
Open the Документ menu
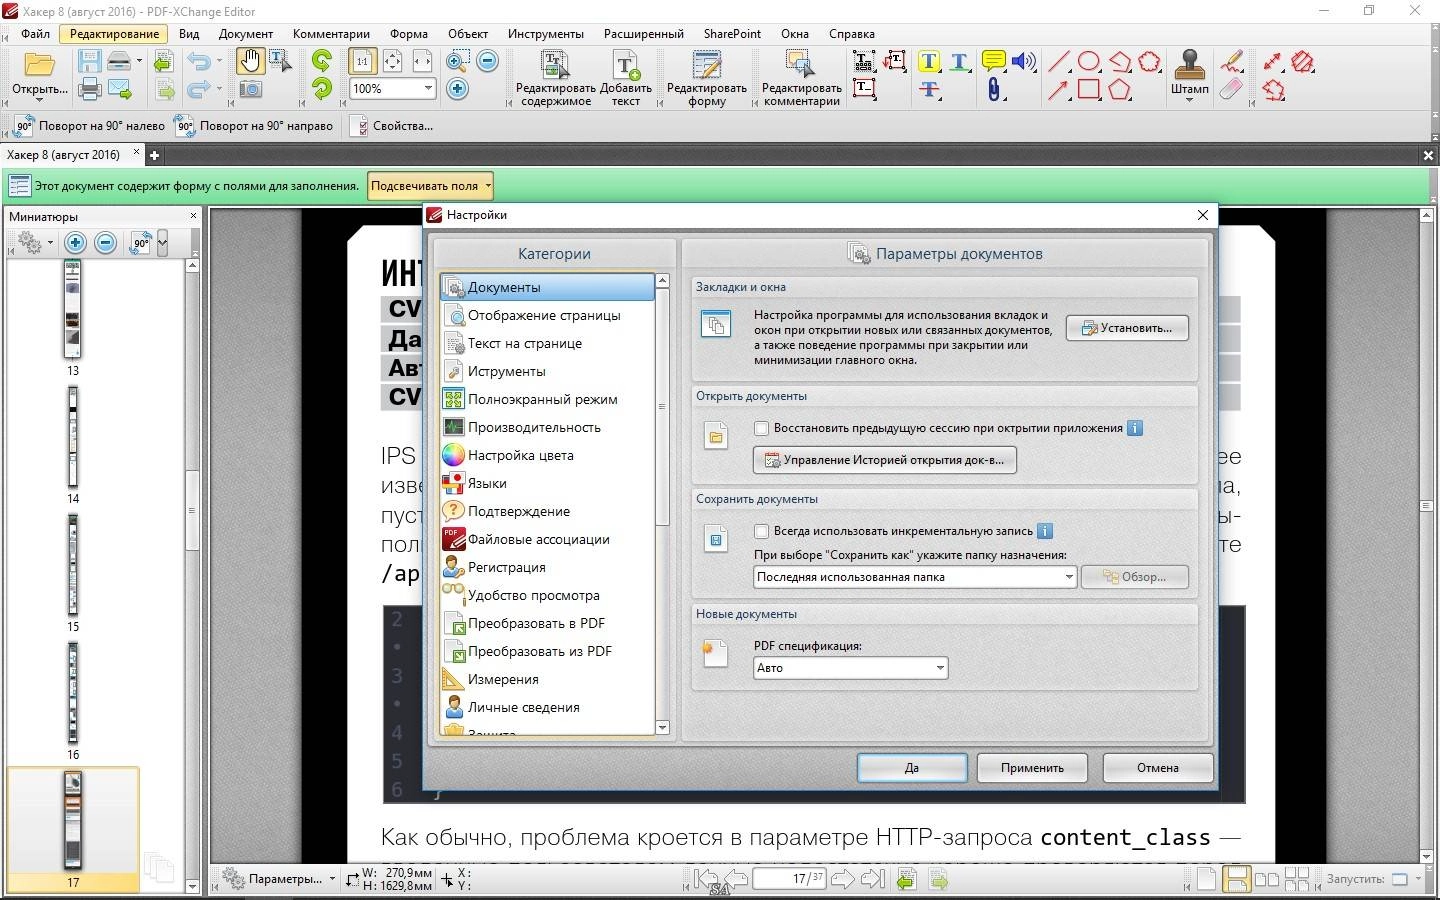point(246,34)
